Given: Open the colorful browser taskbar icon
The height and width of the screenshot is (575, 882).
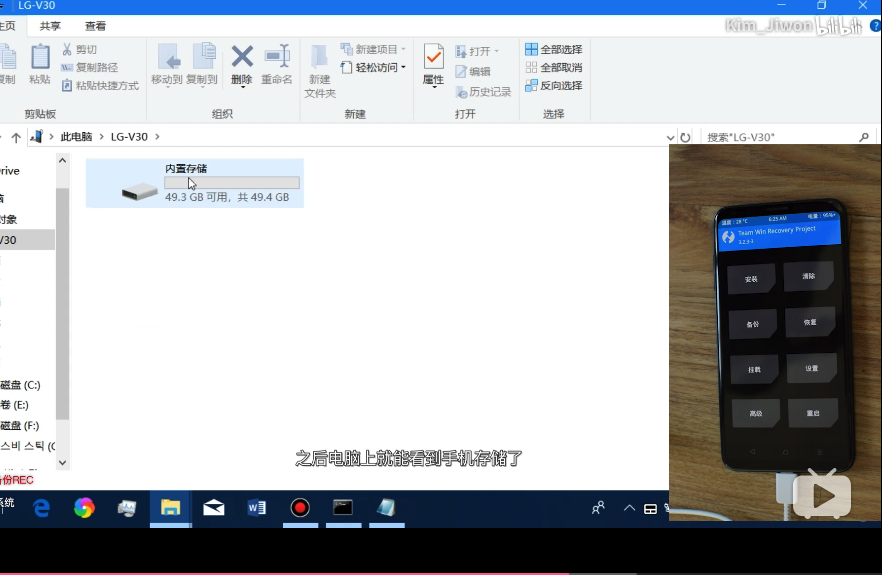Looking at the screenshot, I should [84, 508].
